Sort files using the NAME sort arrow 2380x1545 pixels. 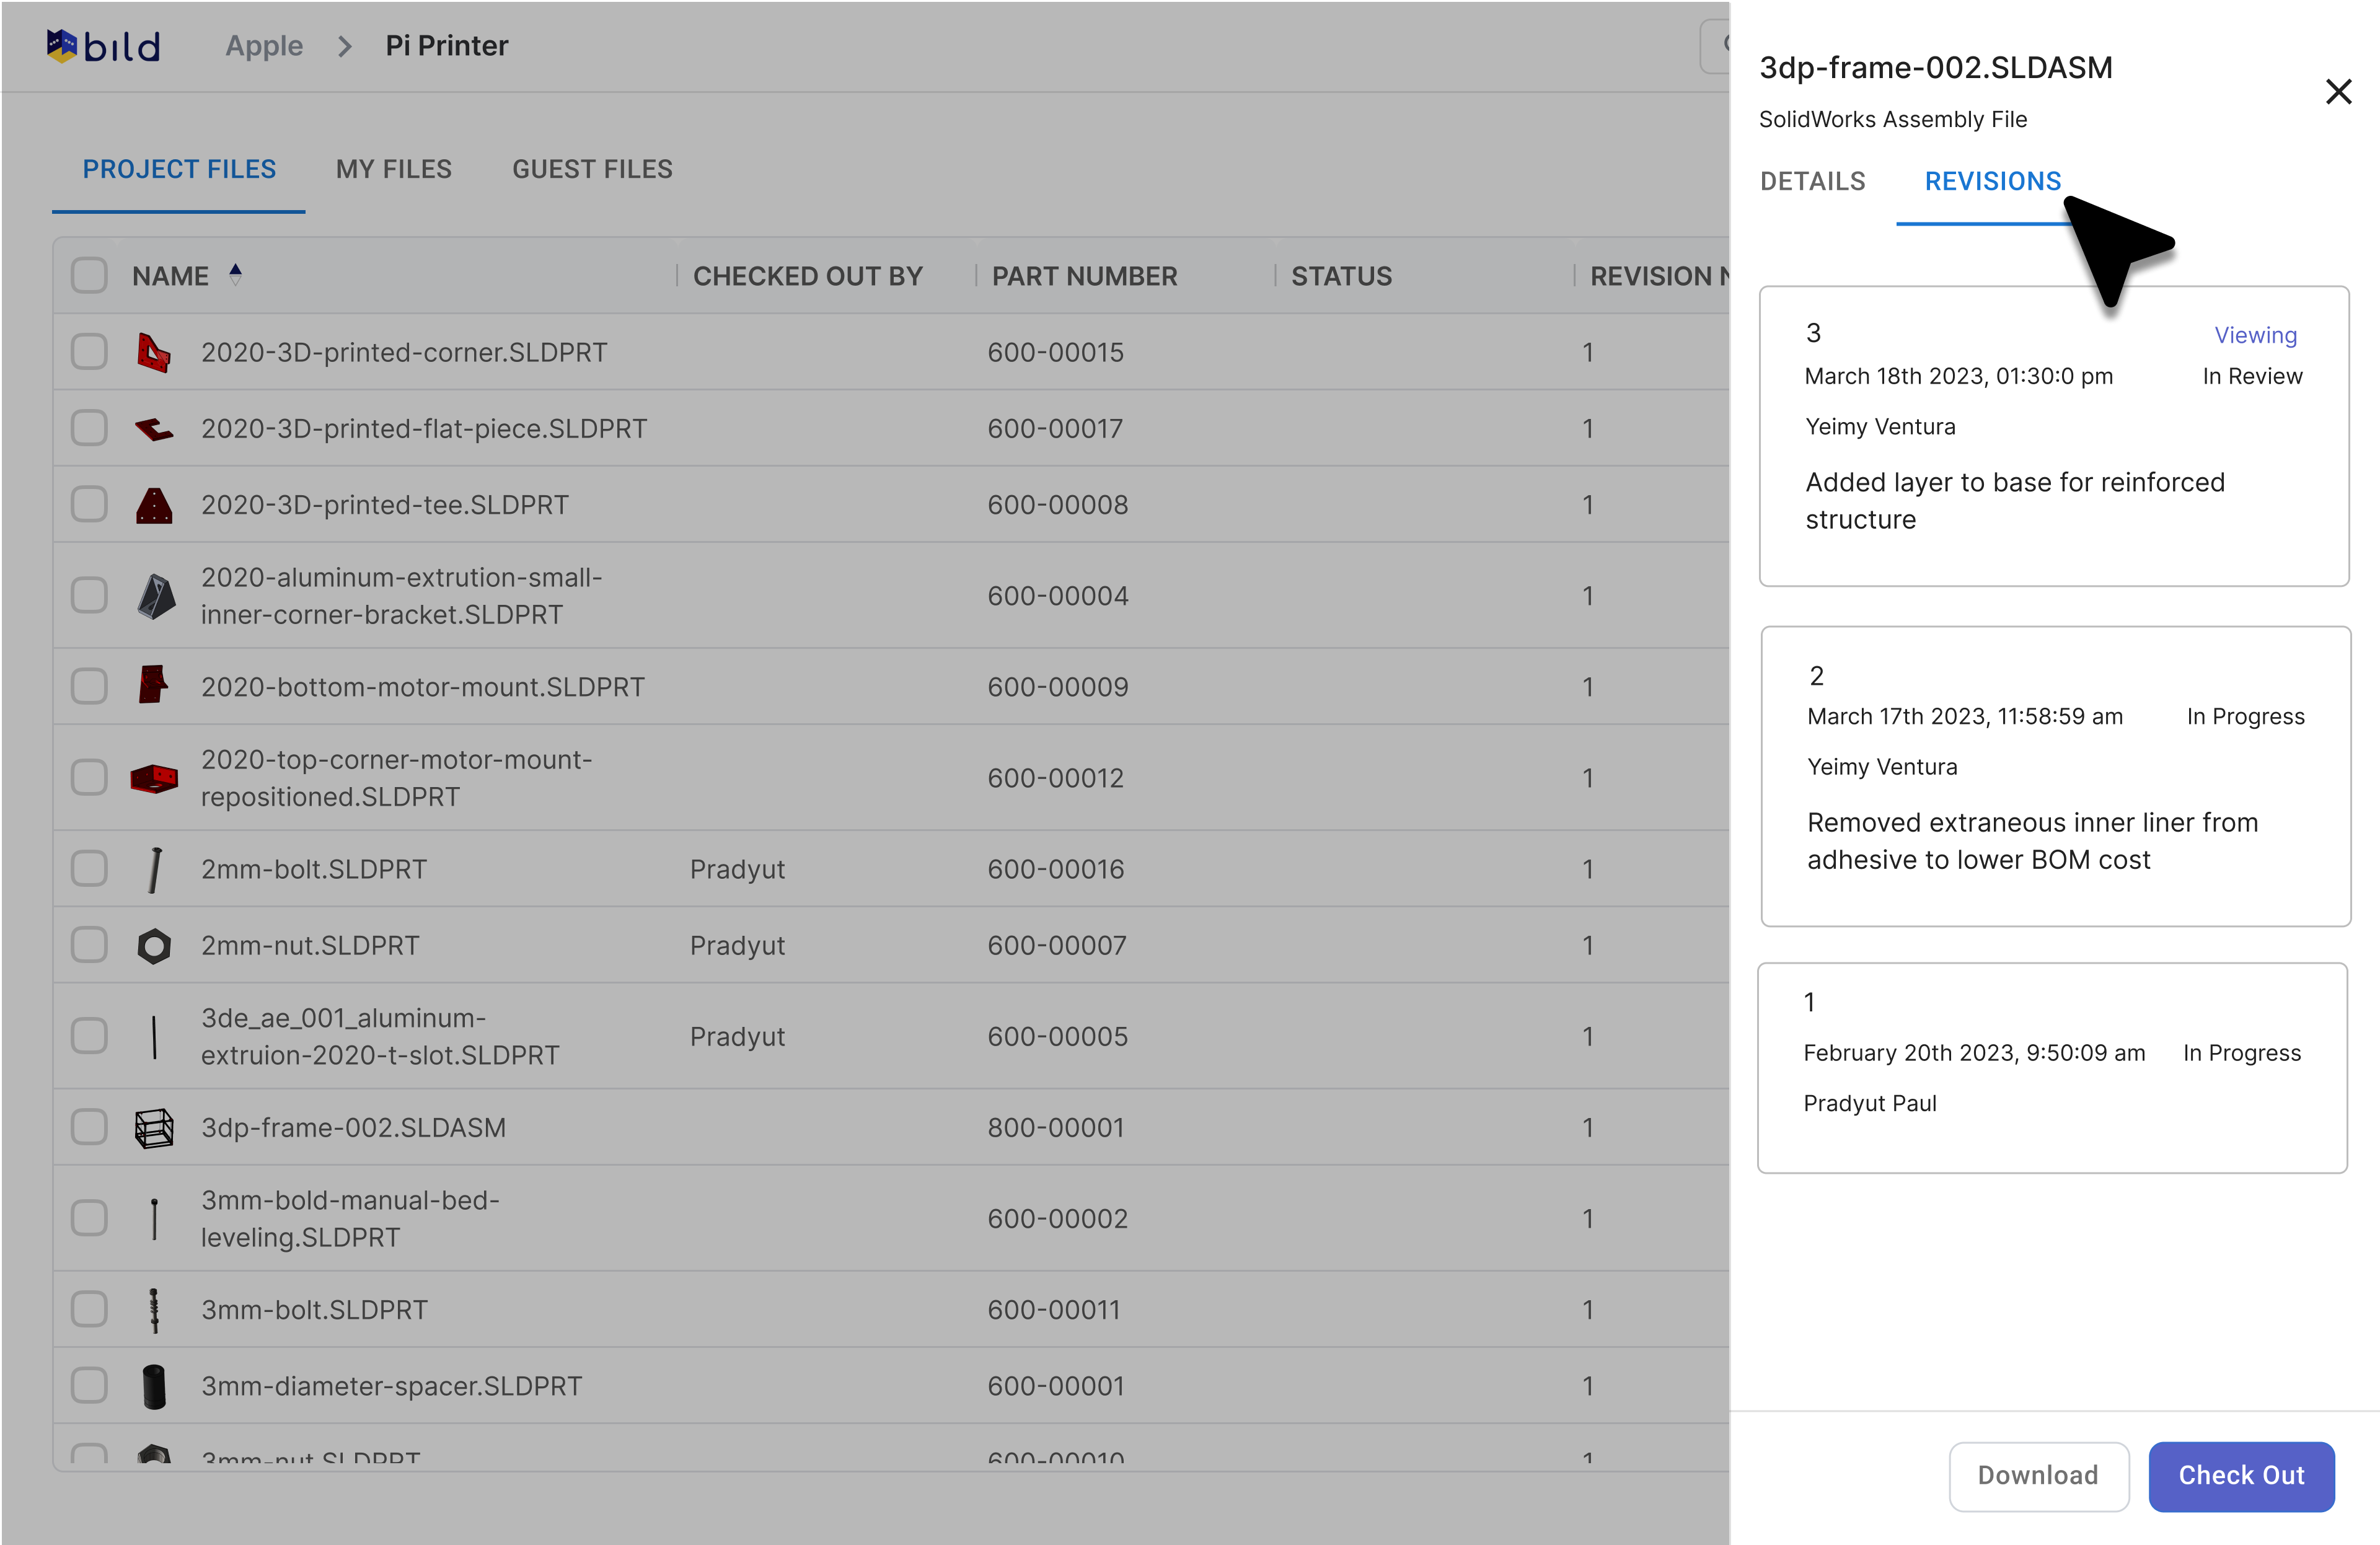point(235,274)
